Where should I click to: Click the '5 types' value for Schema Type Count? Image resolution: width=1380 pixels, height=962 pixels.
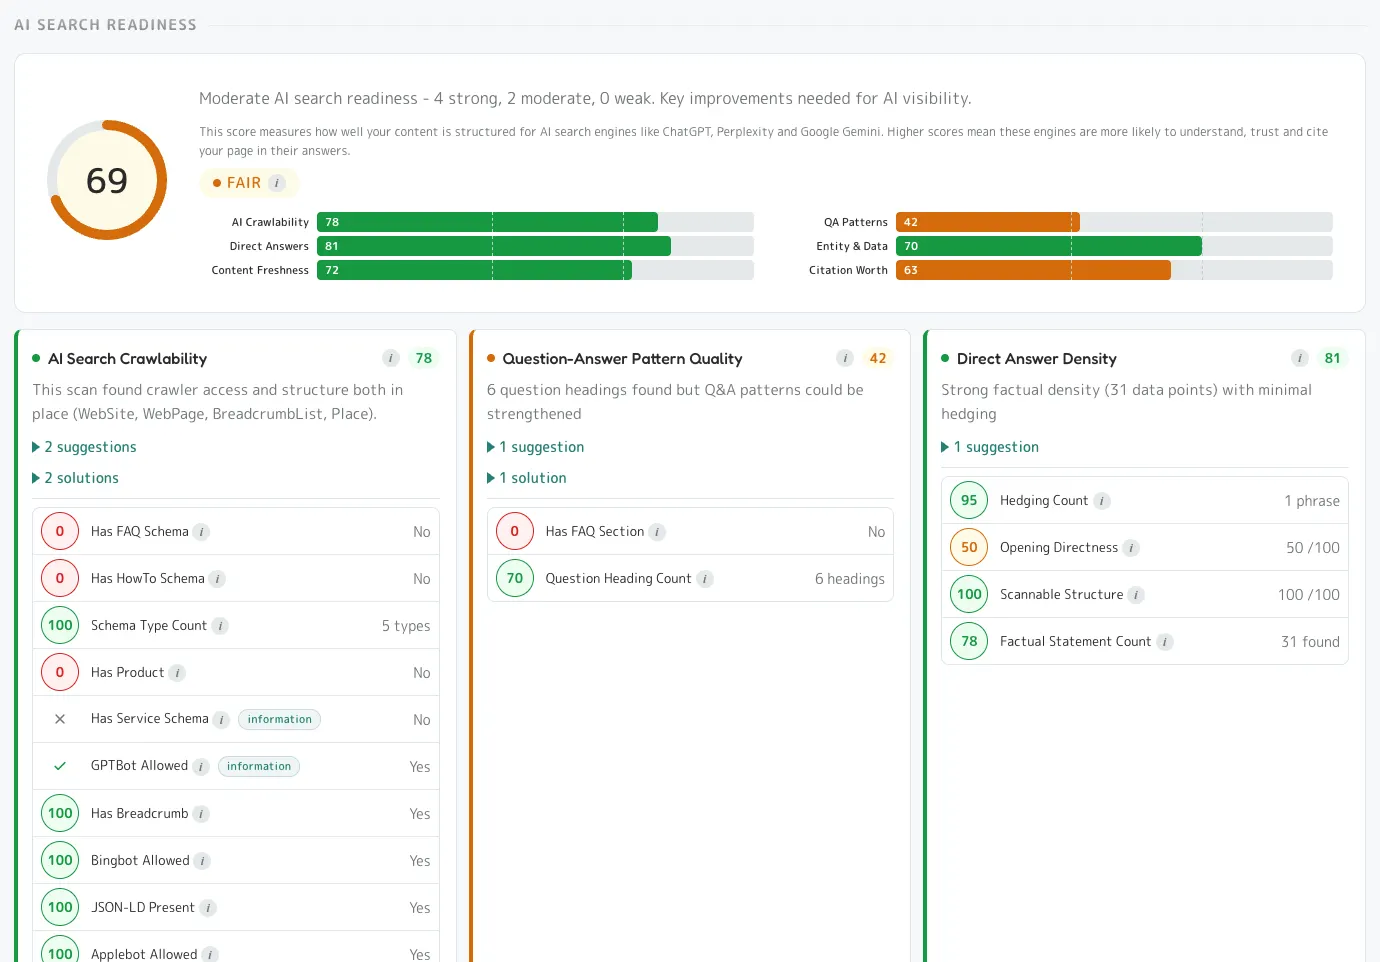pos(406,626)
